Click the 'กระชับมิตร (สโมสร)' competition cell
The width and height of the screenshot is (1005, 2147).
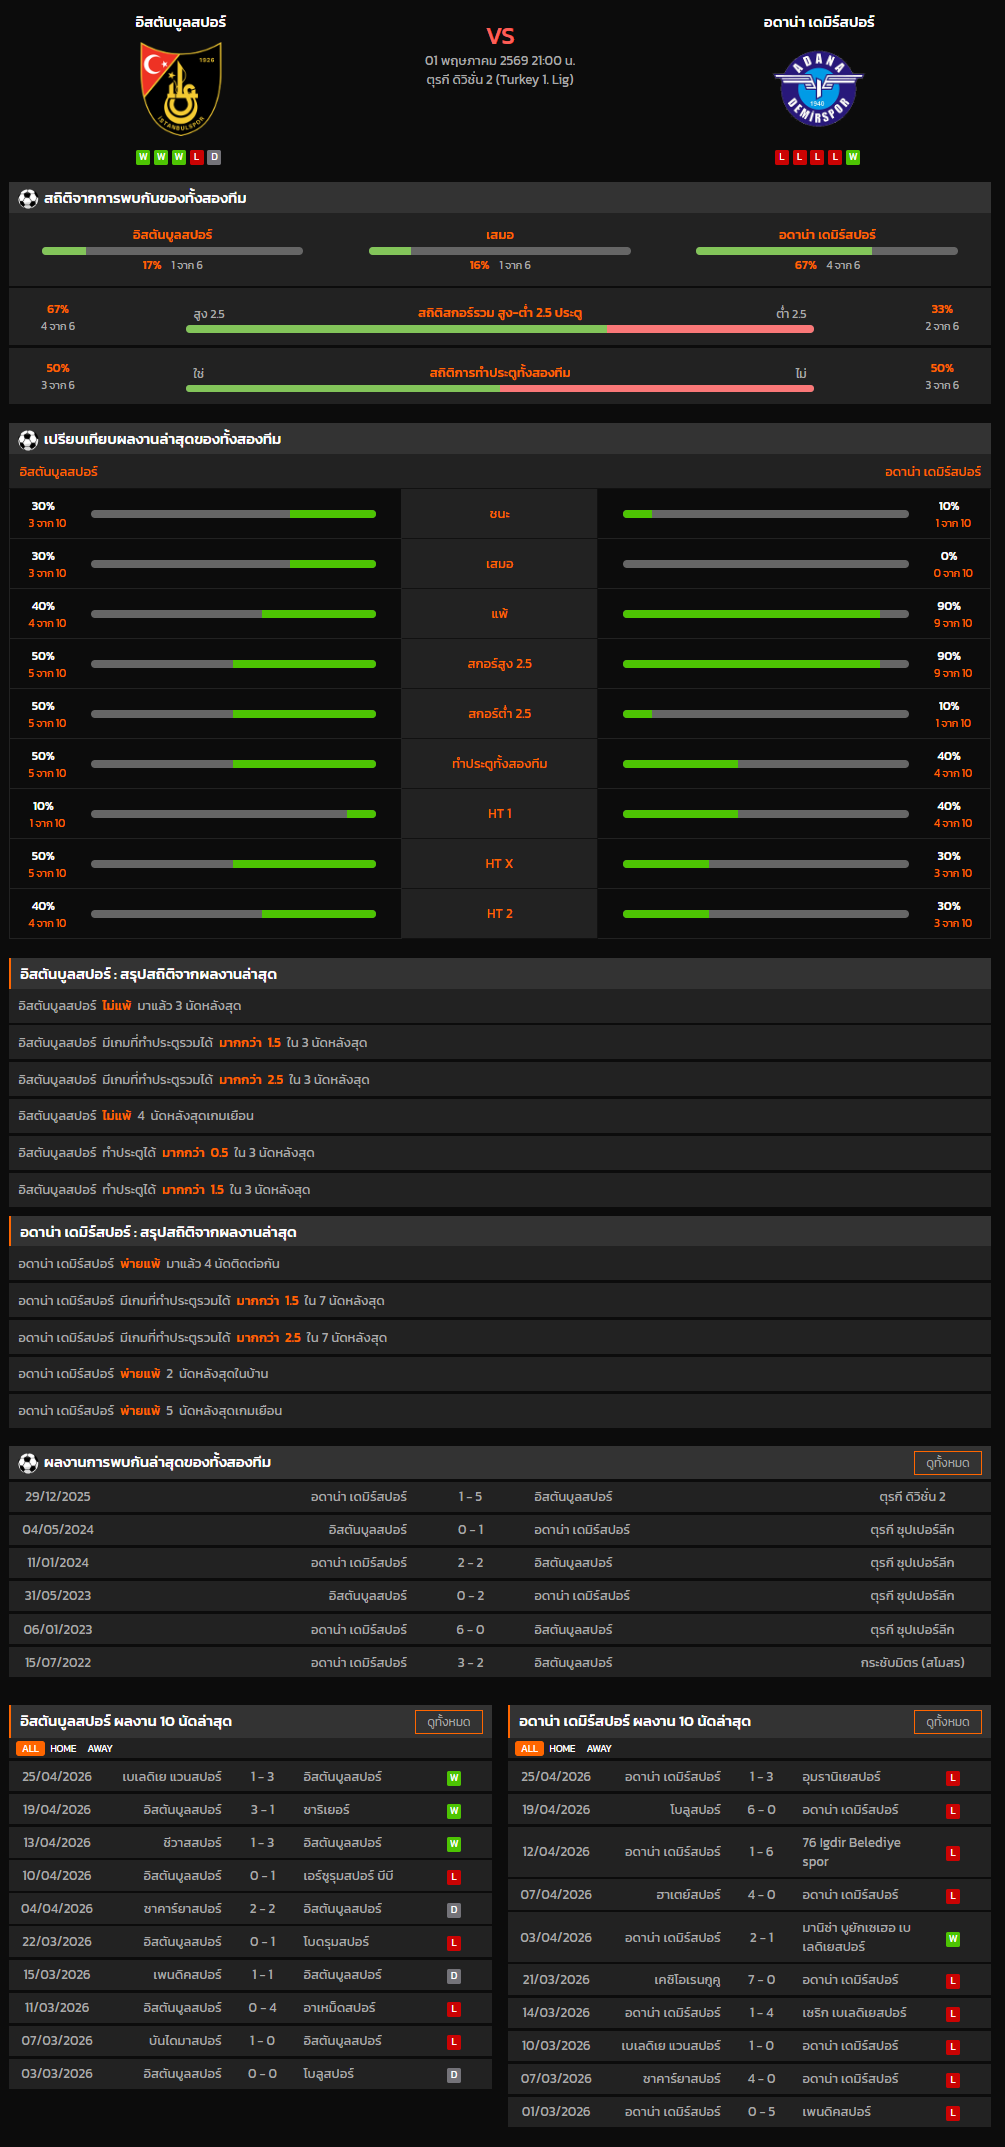click(912, 1663)
